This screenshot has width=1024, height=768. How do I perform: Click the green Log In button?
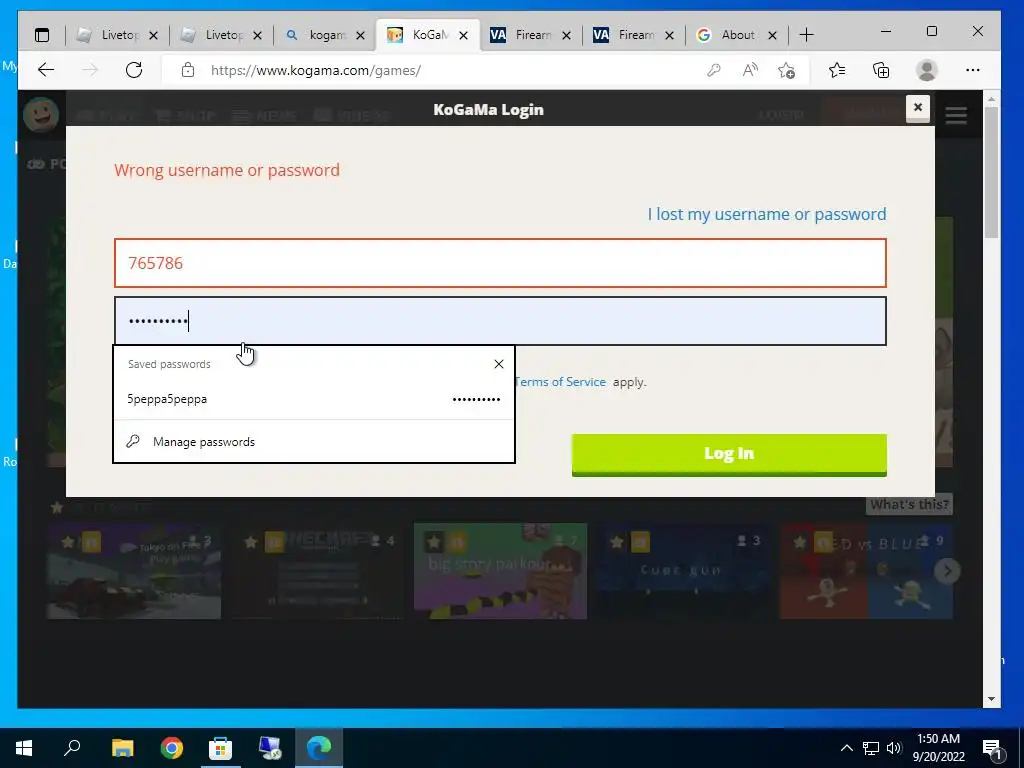[729, 455]
